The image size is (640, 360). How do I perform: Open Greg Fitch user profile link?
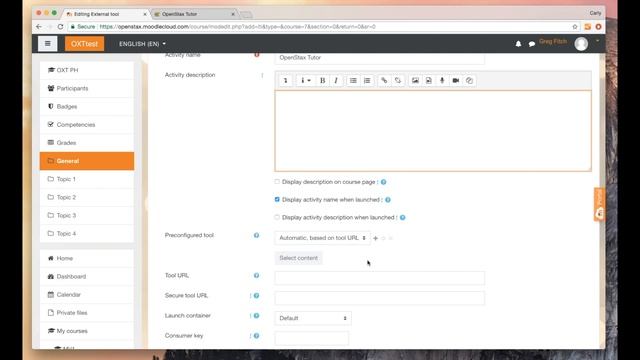coord(553,42)
